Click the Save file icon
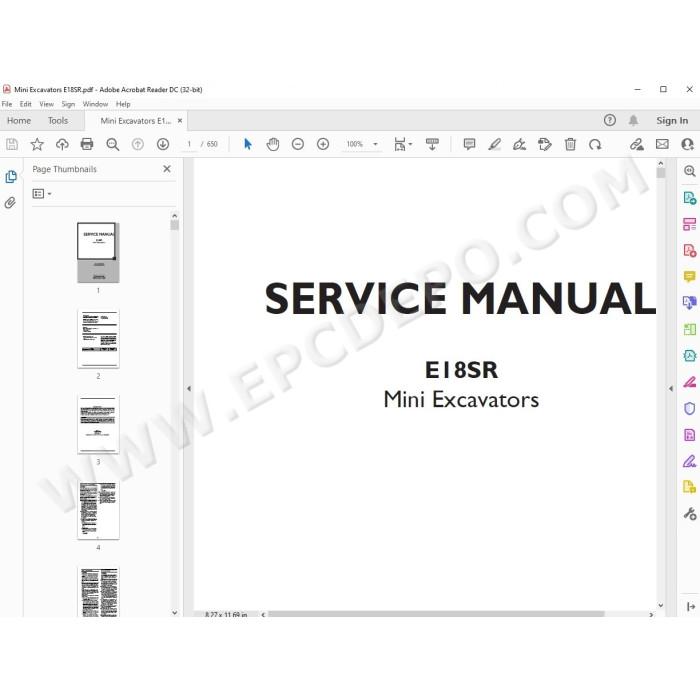Viewport: 700px width, 700px height. pos(12,144)
